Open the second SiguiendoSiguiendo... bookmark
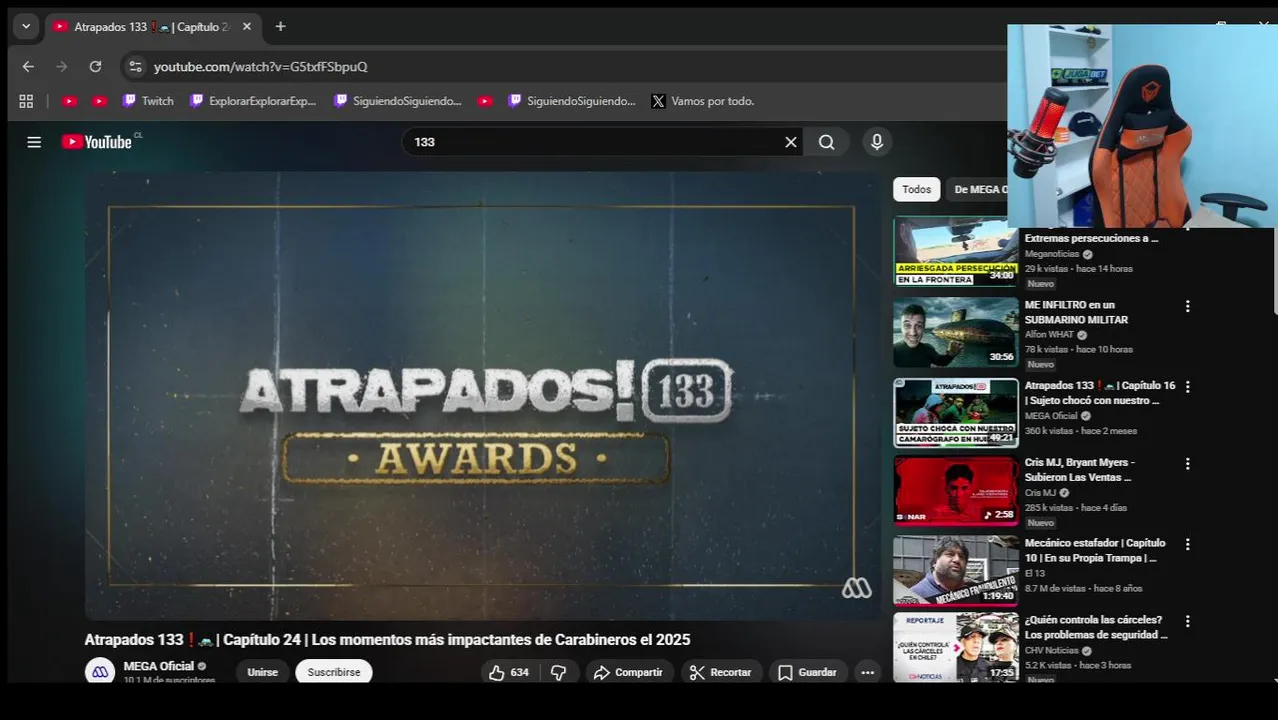Screen dimensions: 1278x720 click(x=572, y=101)
